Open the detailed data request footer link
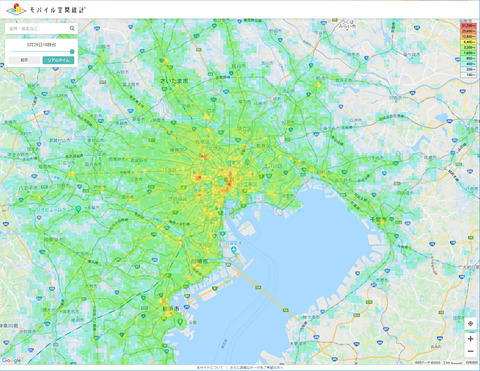480x371 pixels. coord(257,368)
